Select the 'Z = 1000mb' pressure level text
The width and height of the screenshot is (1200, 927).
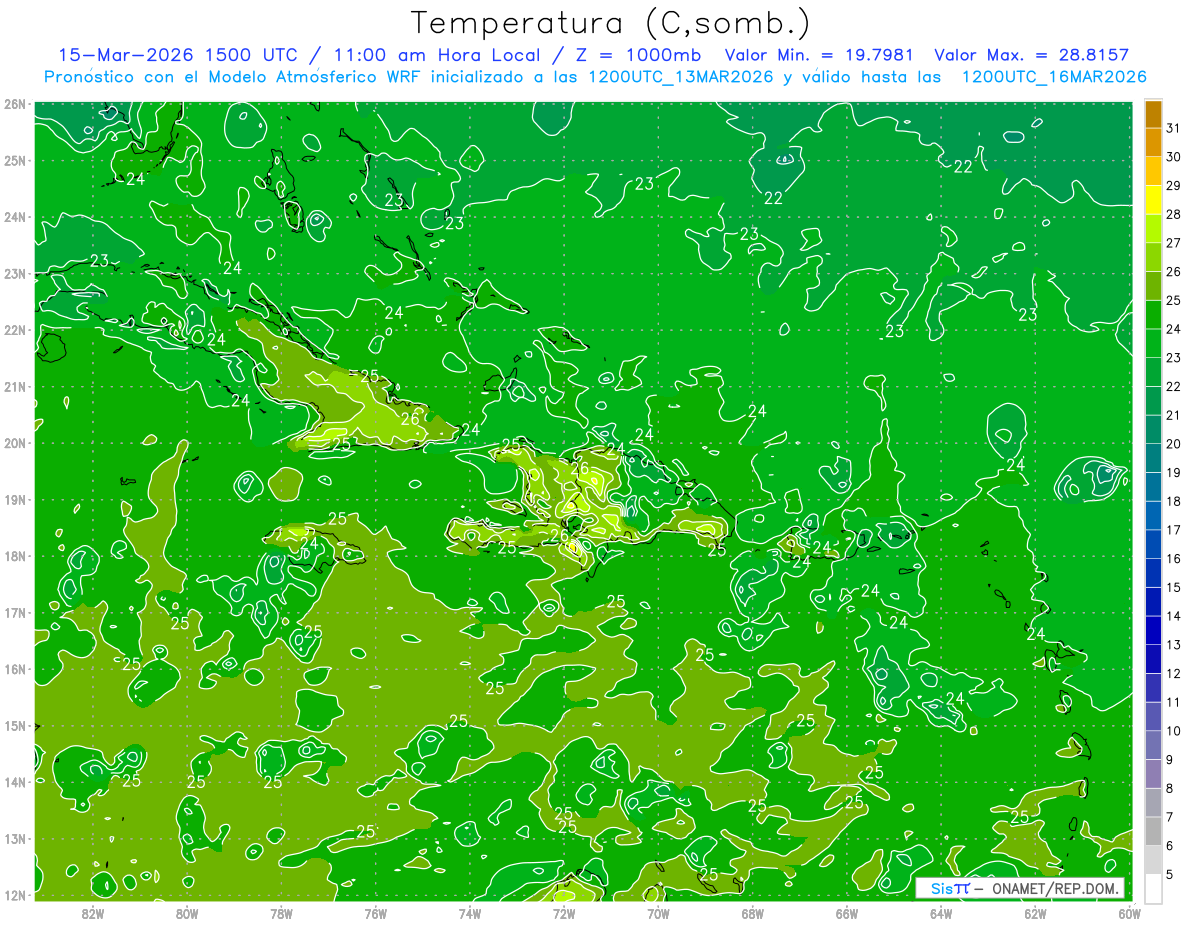[x=637, y=55]
